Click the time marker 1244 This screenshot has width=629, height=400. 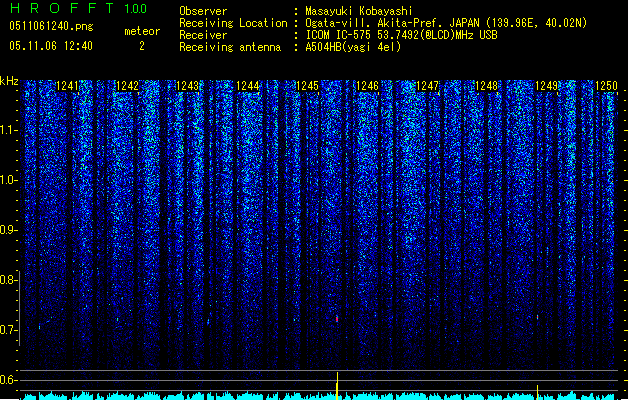pos(248,86)
